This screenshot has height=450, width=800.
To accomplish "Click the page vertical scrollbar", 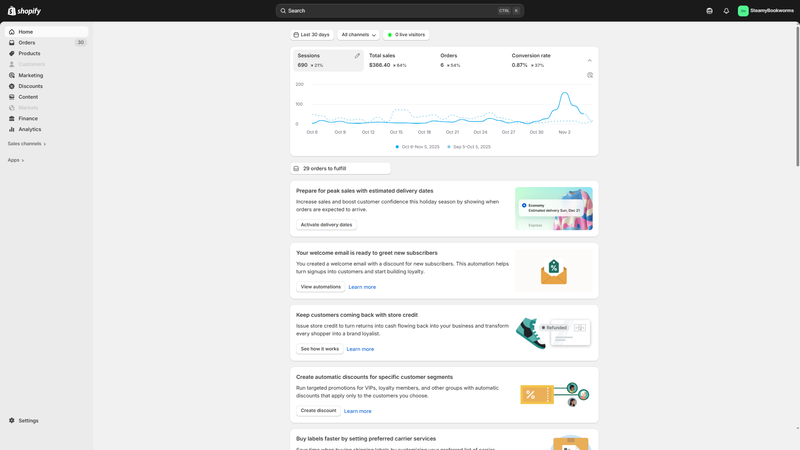I will coord(797,96).
